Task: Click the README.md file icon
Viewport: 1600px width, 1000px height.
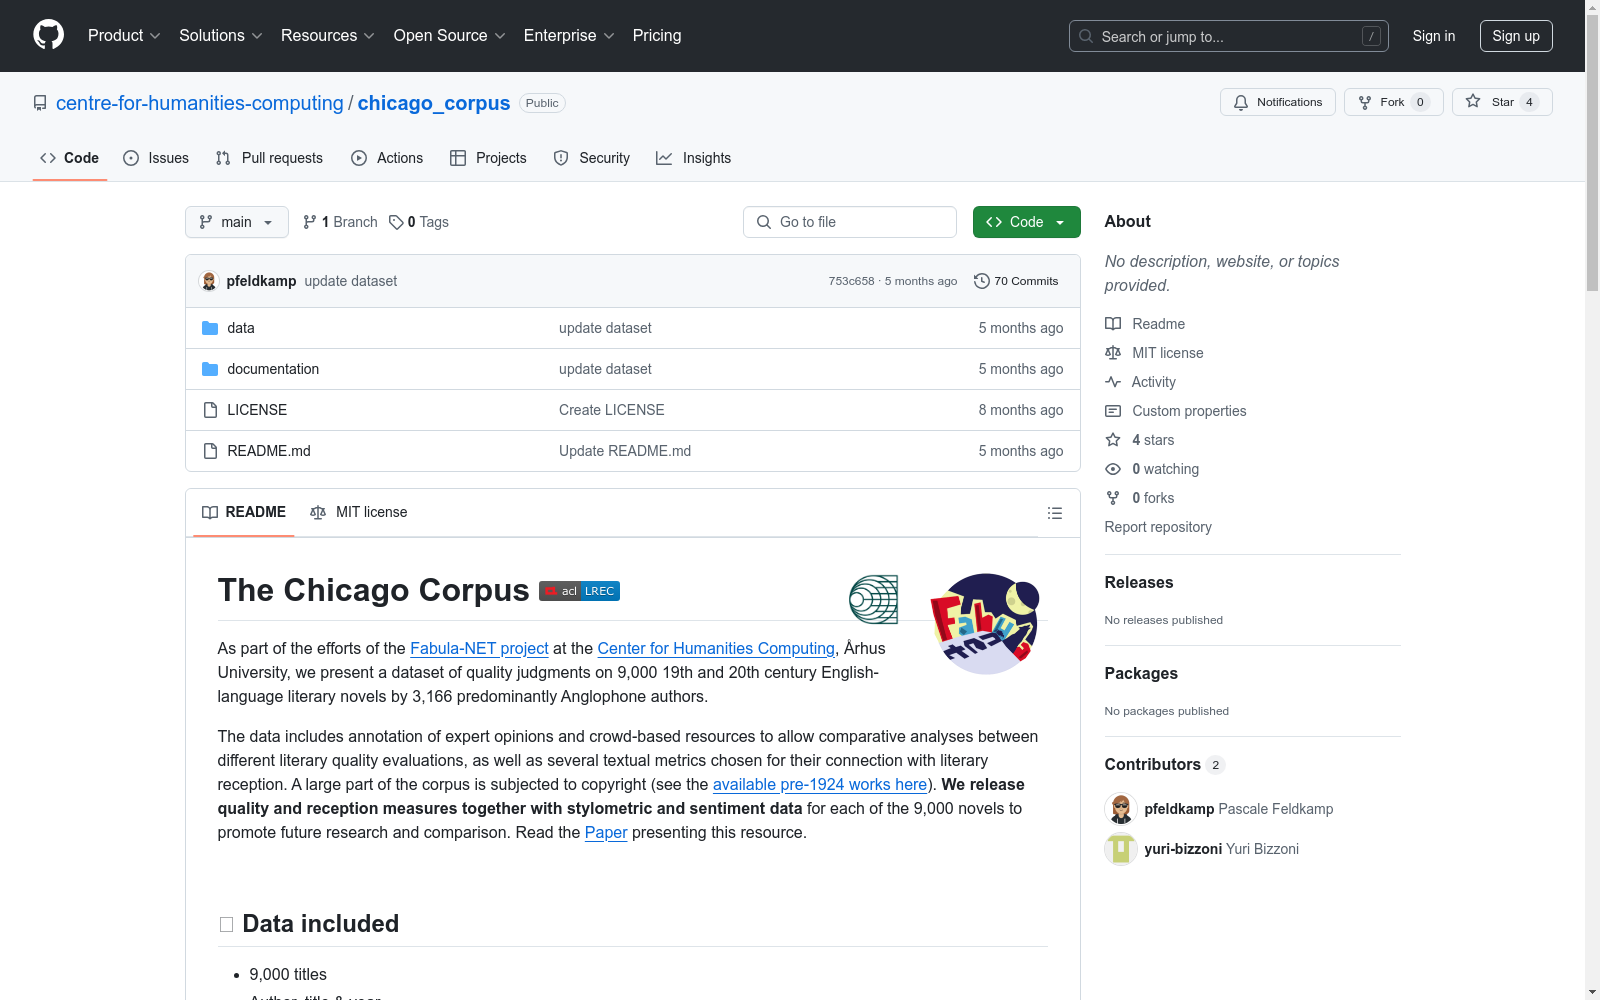Action: 210,451
